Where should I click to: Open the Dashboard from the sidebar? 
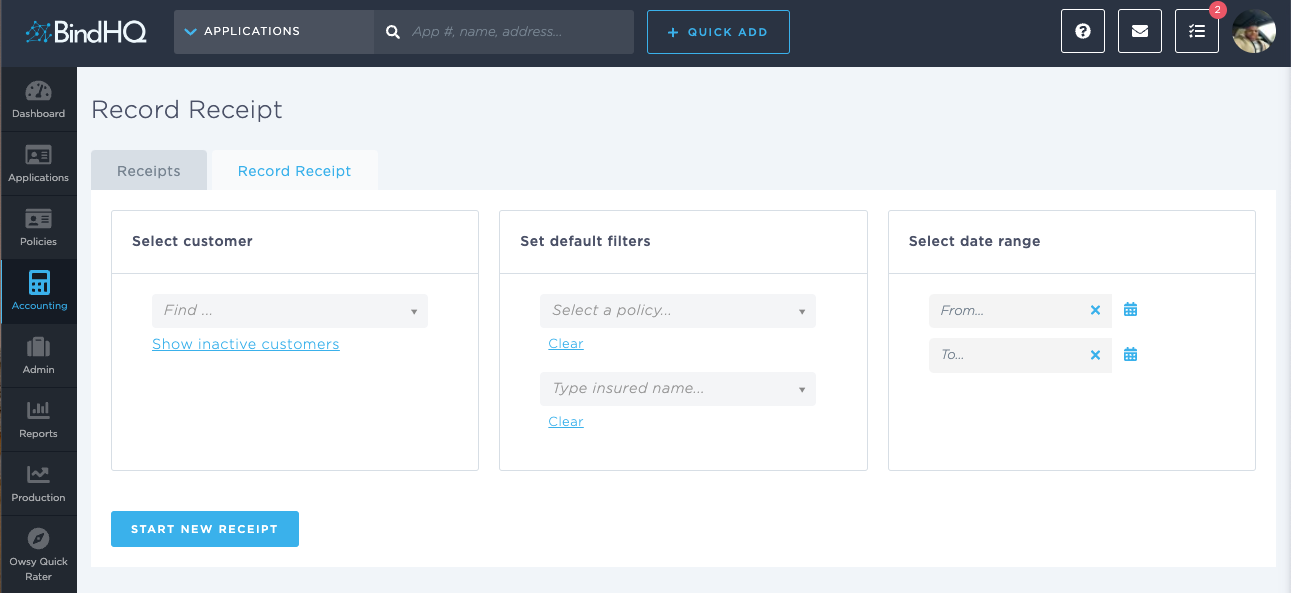(x=38, y=99)
